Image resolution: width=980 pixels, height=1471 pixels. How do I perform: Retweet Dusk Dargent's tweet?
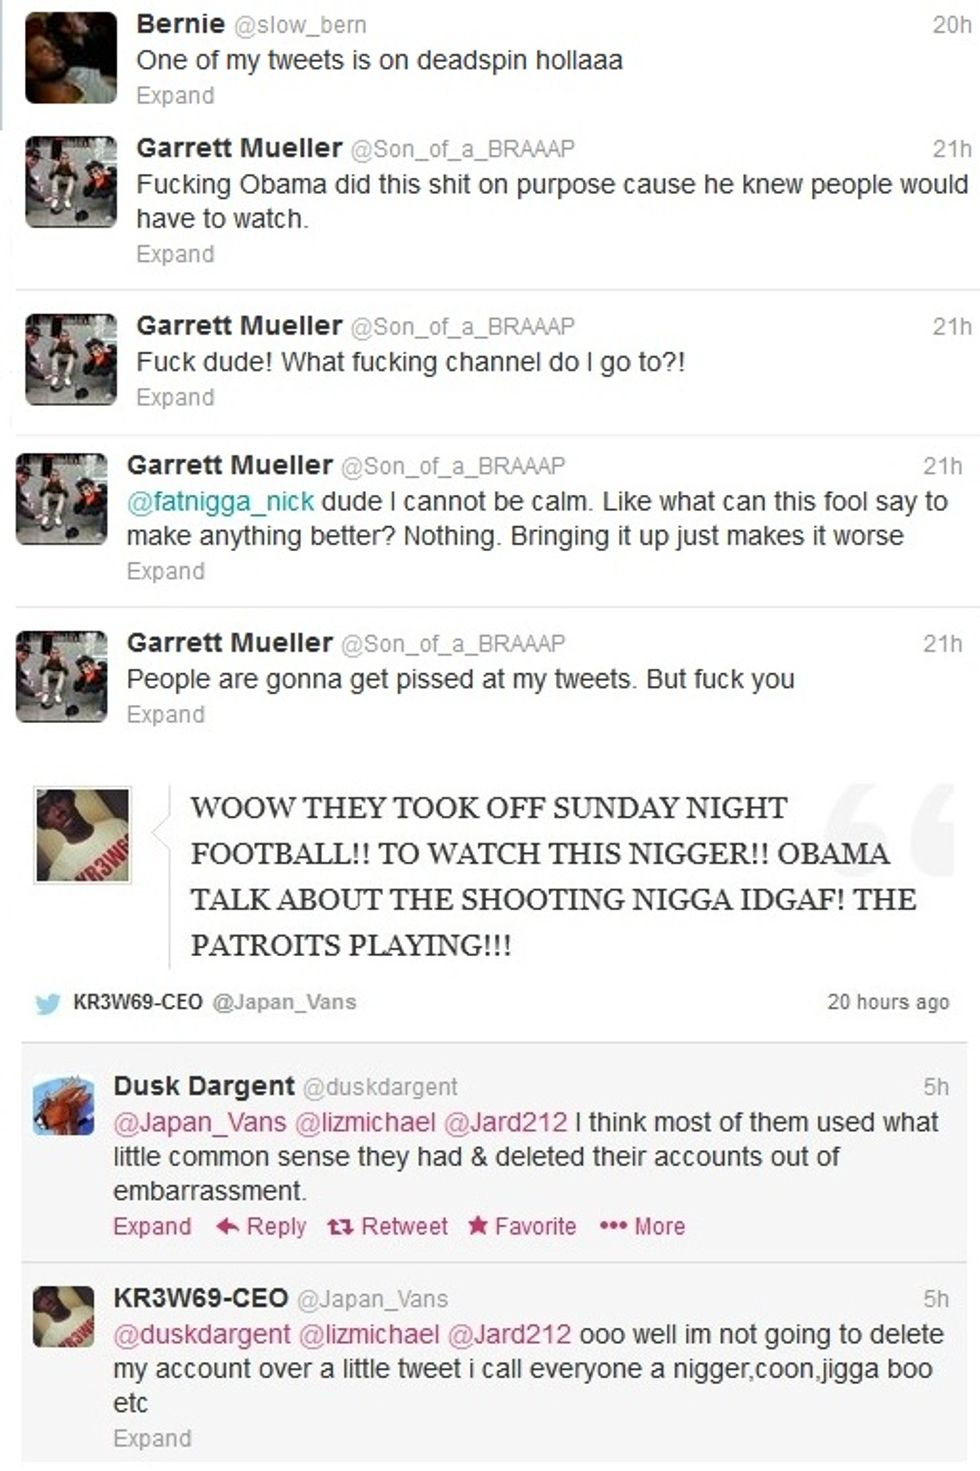click(x=387, y=1226)
